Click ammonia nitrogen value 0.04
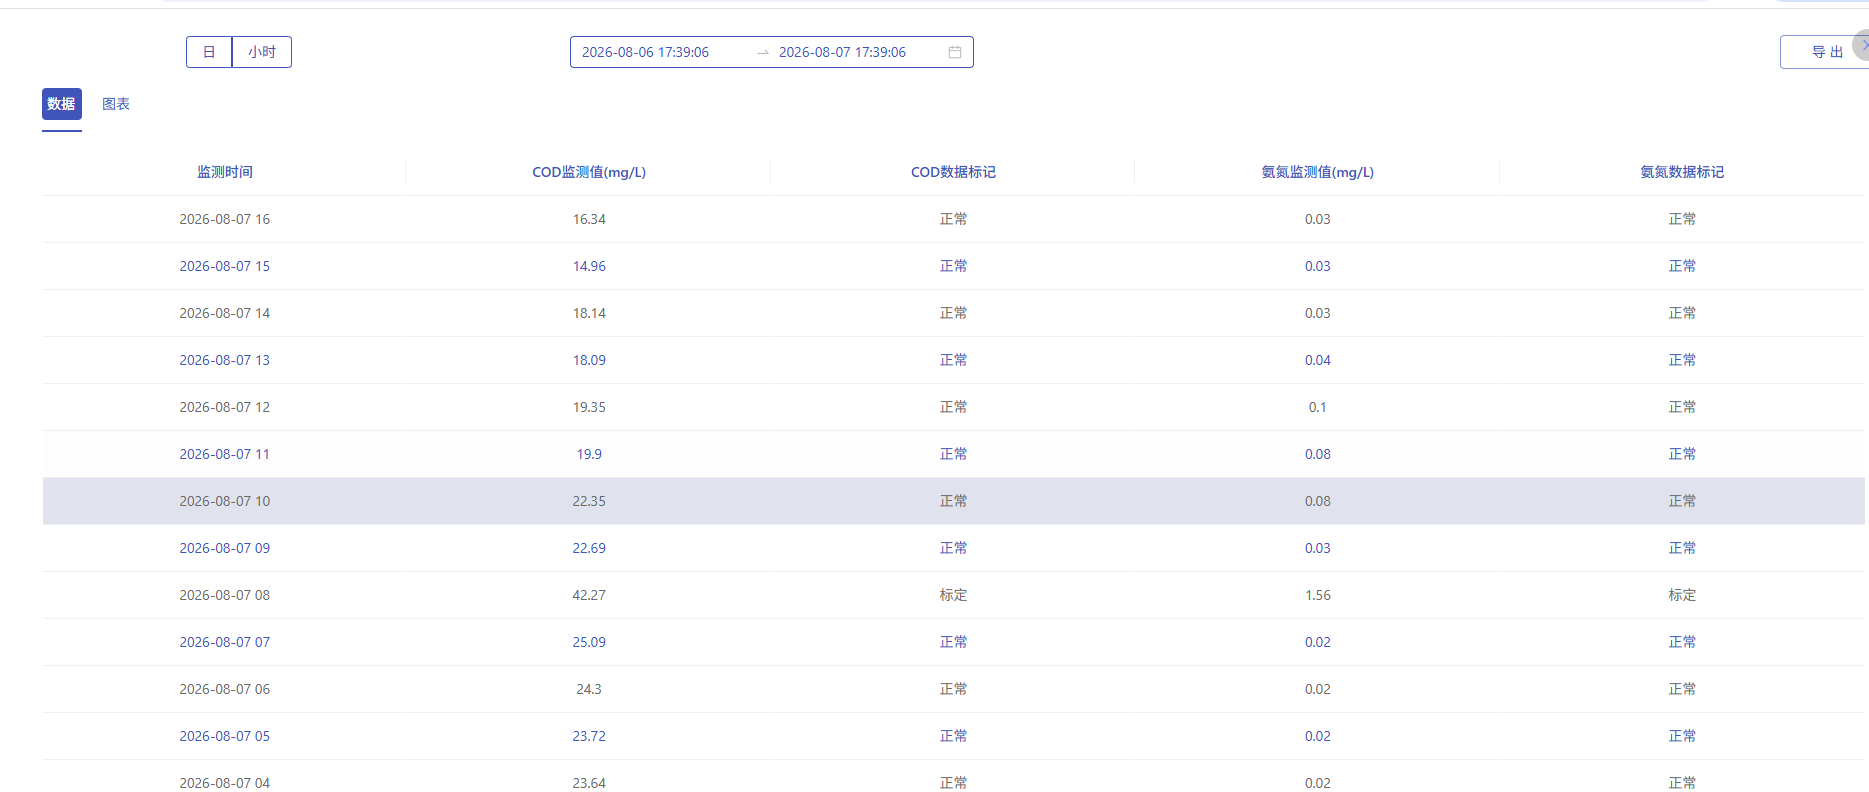This screenshot has width=1869, height=792. (x=1318, y=360)
